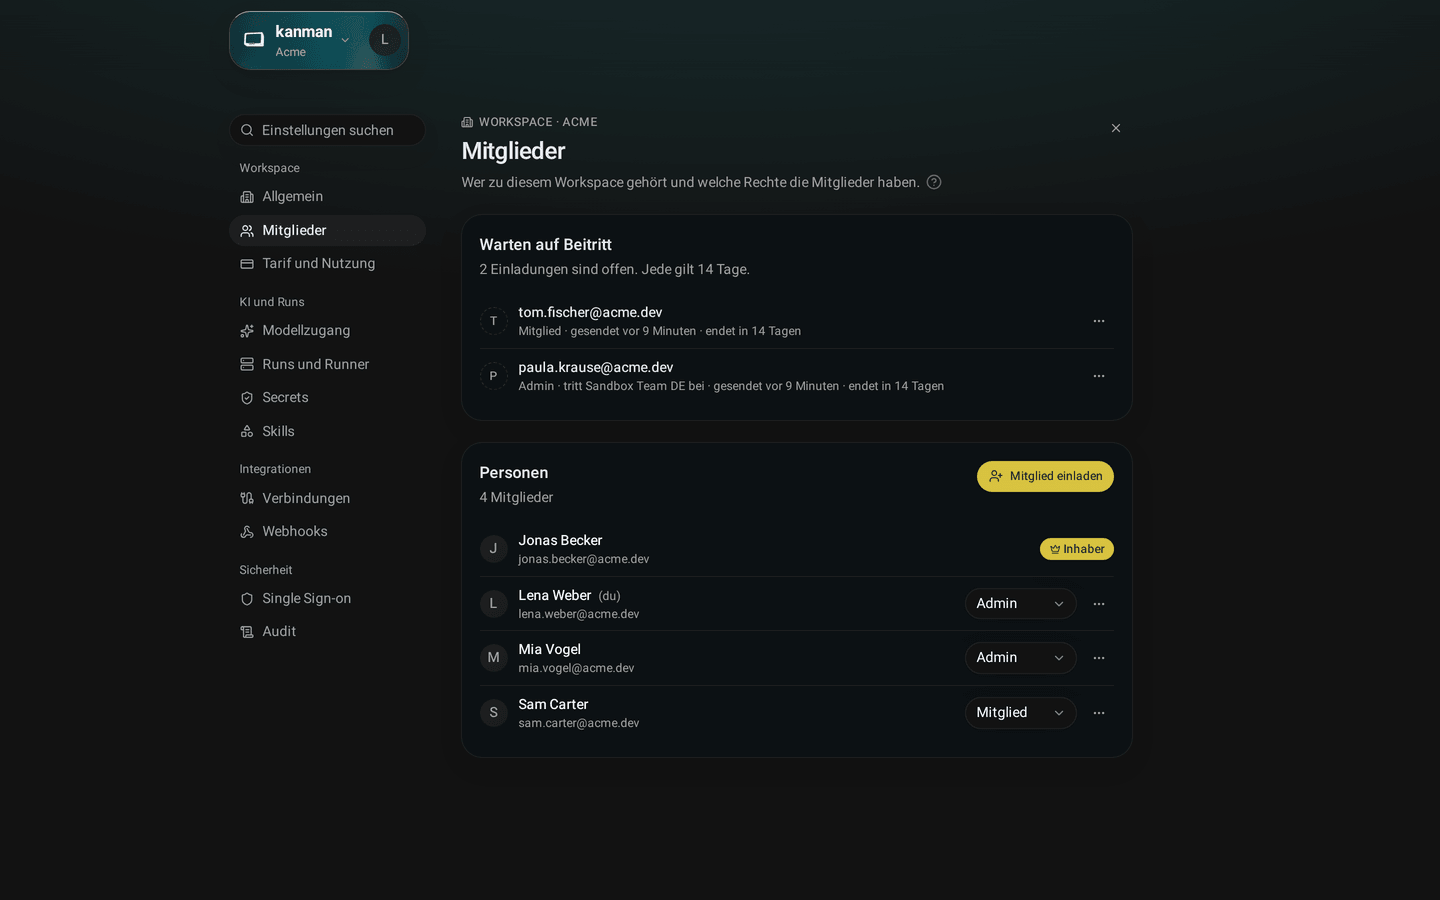
Task: Expand the kanman Acme workspace chevron
Action: tap(345, 40)
